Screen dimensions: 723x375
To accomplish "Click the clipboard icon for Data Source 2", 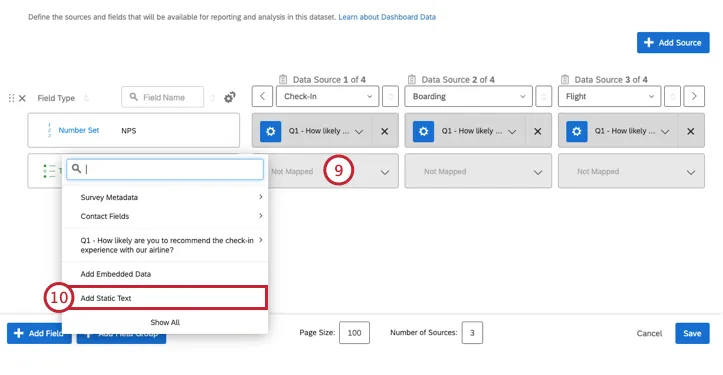I will point(412,79).
